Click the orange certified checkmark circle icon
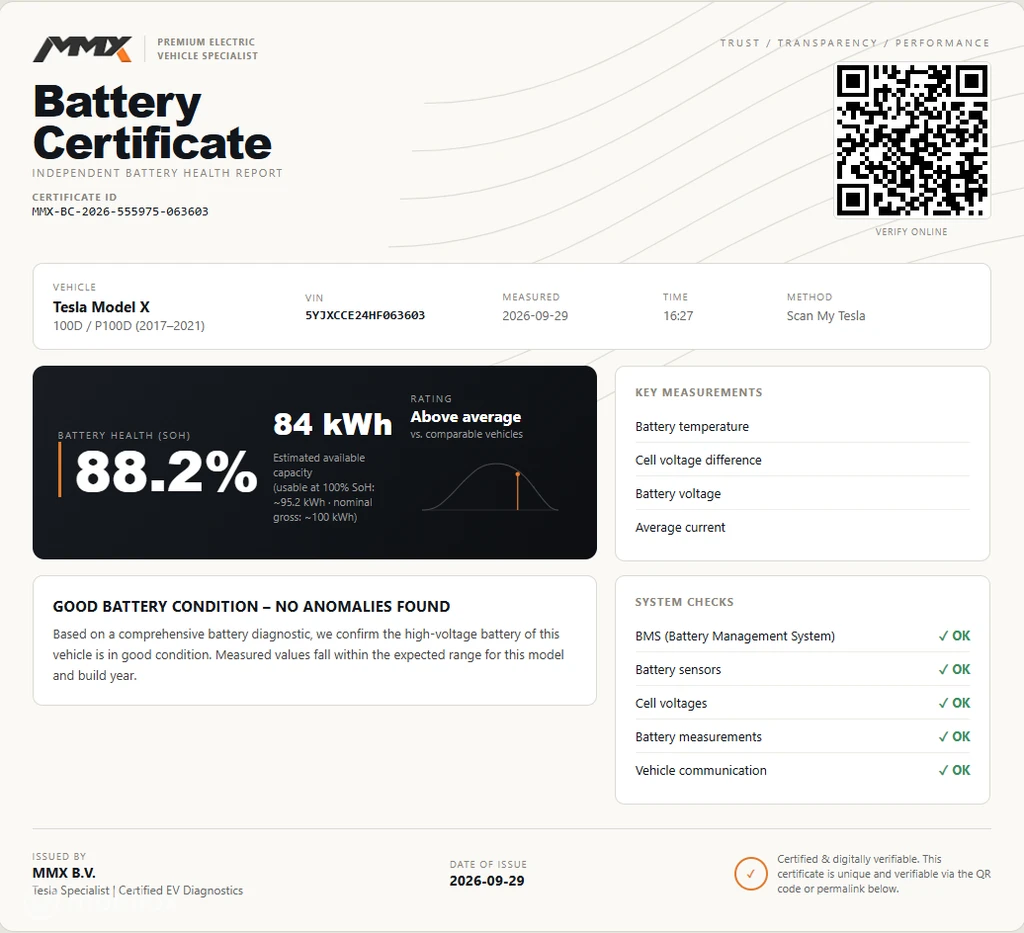Viewport: 1024px width, 933px height. click(750, 874)
